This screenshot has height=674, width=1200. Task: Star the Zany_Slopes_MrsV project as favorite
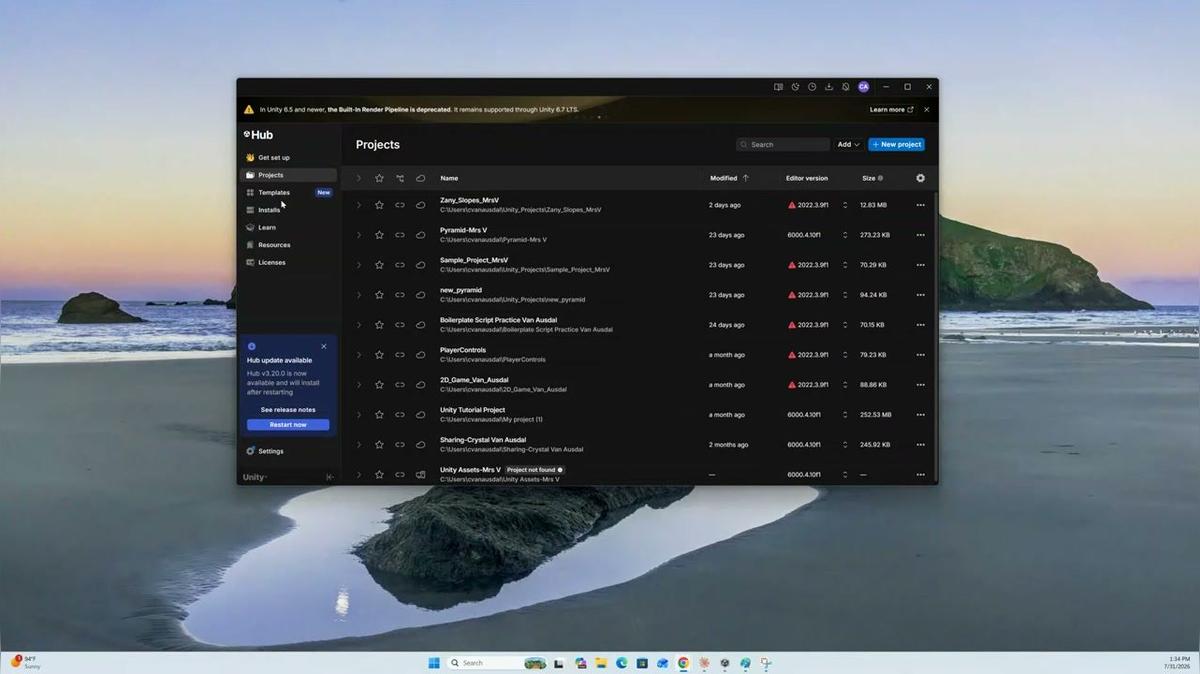tap(379, 205)
